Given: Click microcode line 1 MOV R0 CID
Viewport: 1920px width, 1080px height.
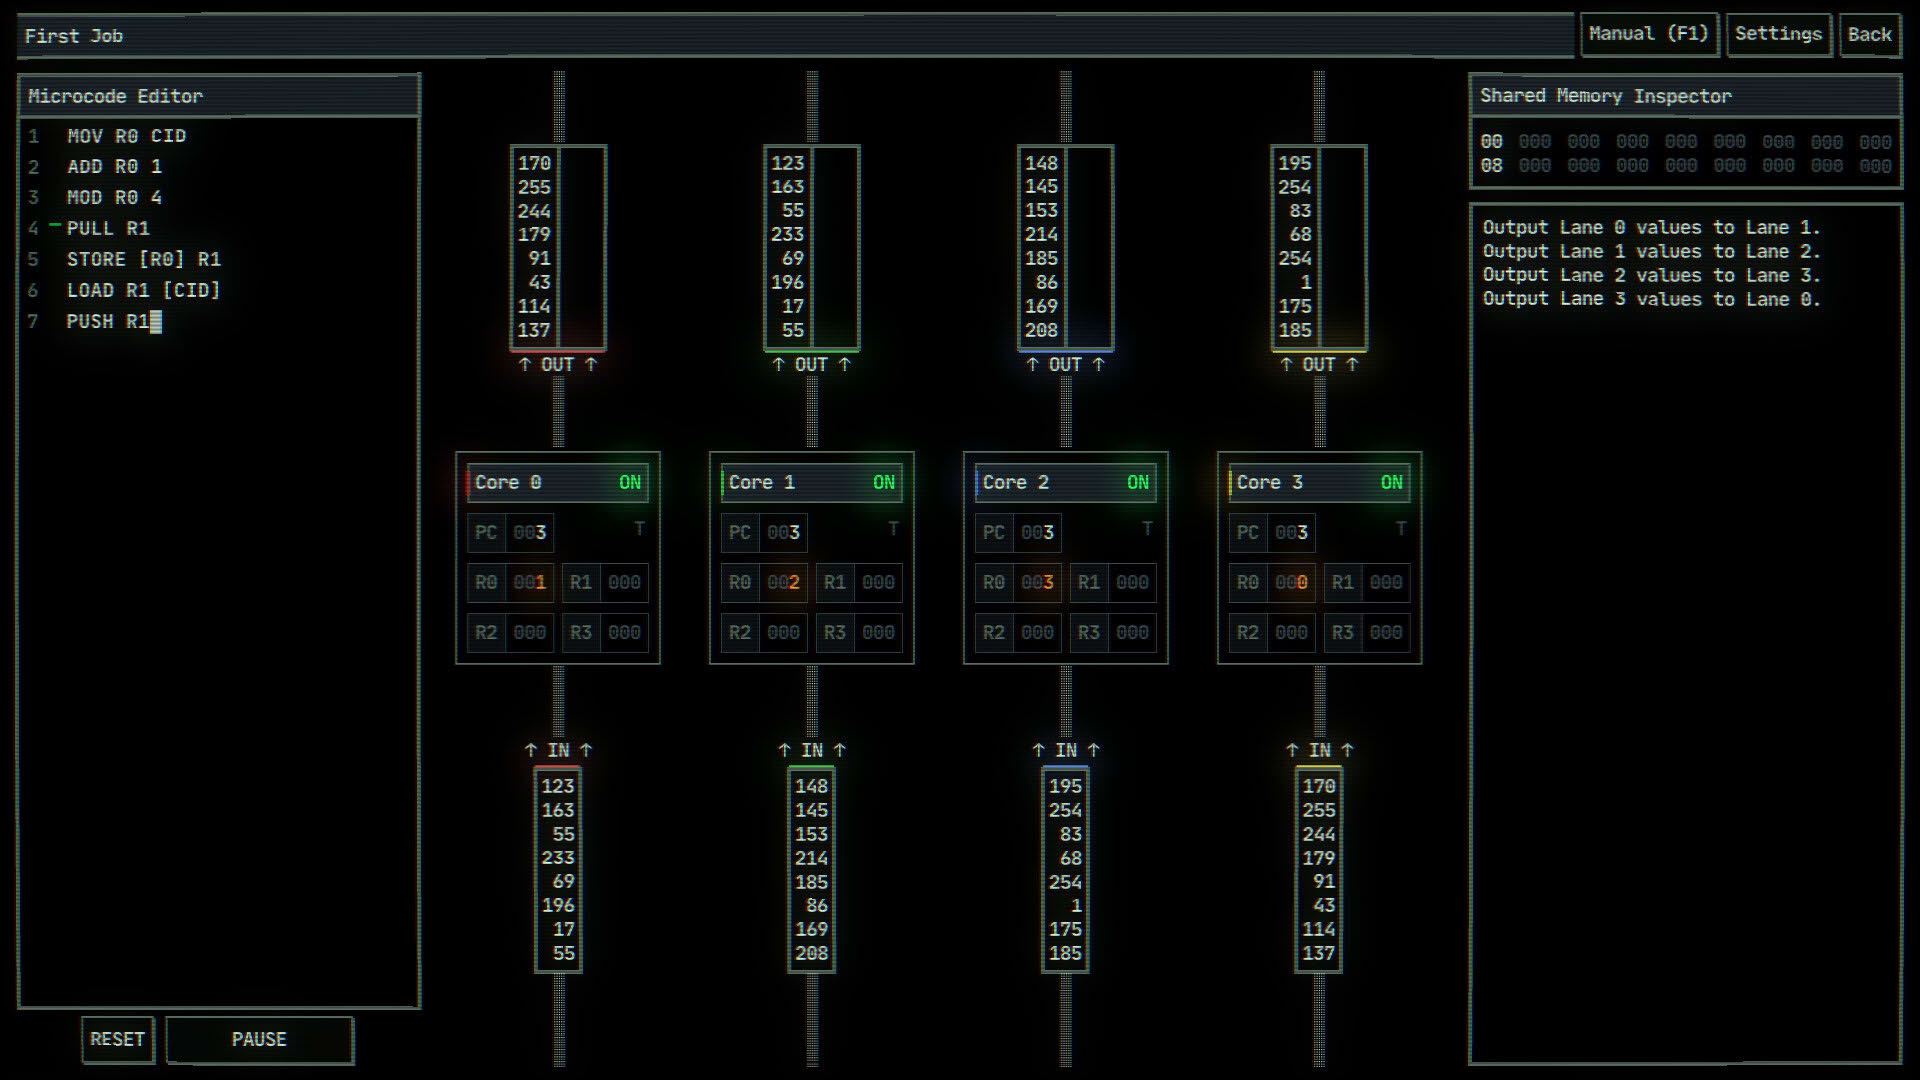Looking at the screenshot, I should (126, 136).
